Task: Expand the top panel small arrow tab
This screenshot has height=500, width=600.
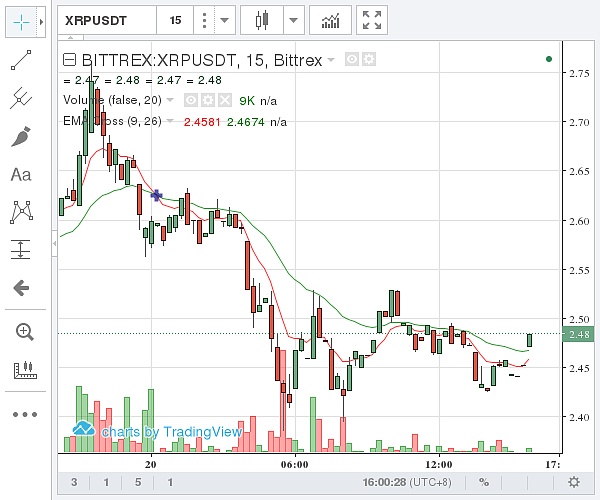Action: pos(71,38)
